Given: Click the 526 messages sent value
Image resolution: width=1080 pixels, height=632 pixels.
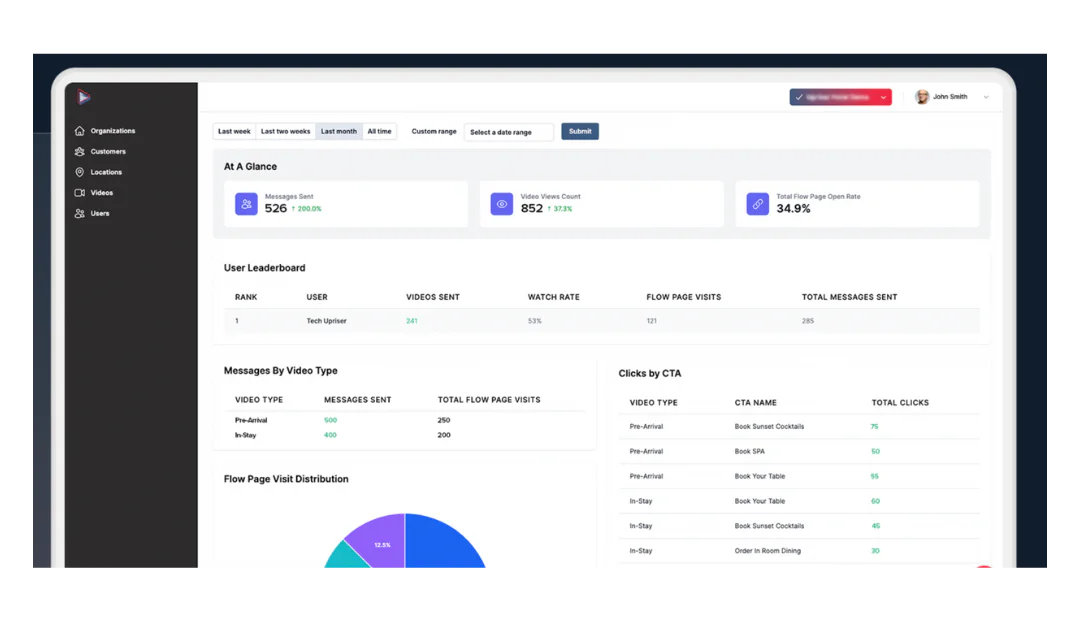Looking at the screenshot, I should [276, 209].
